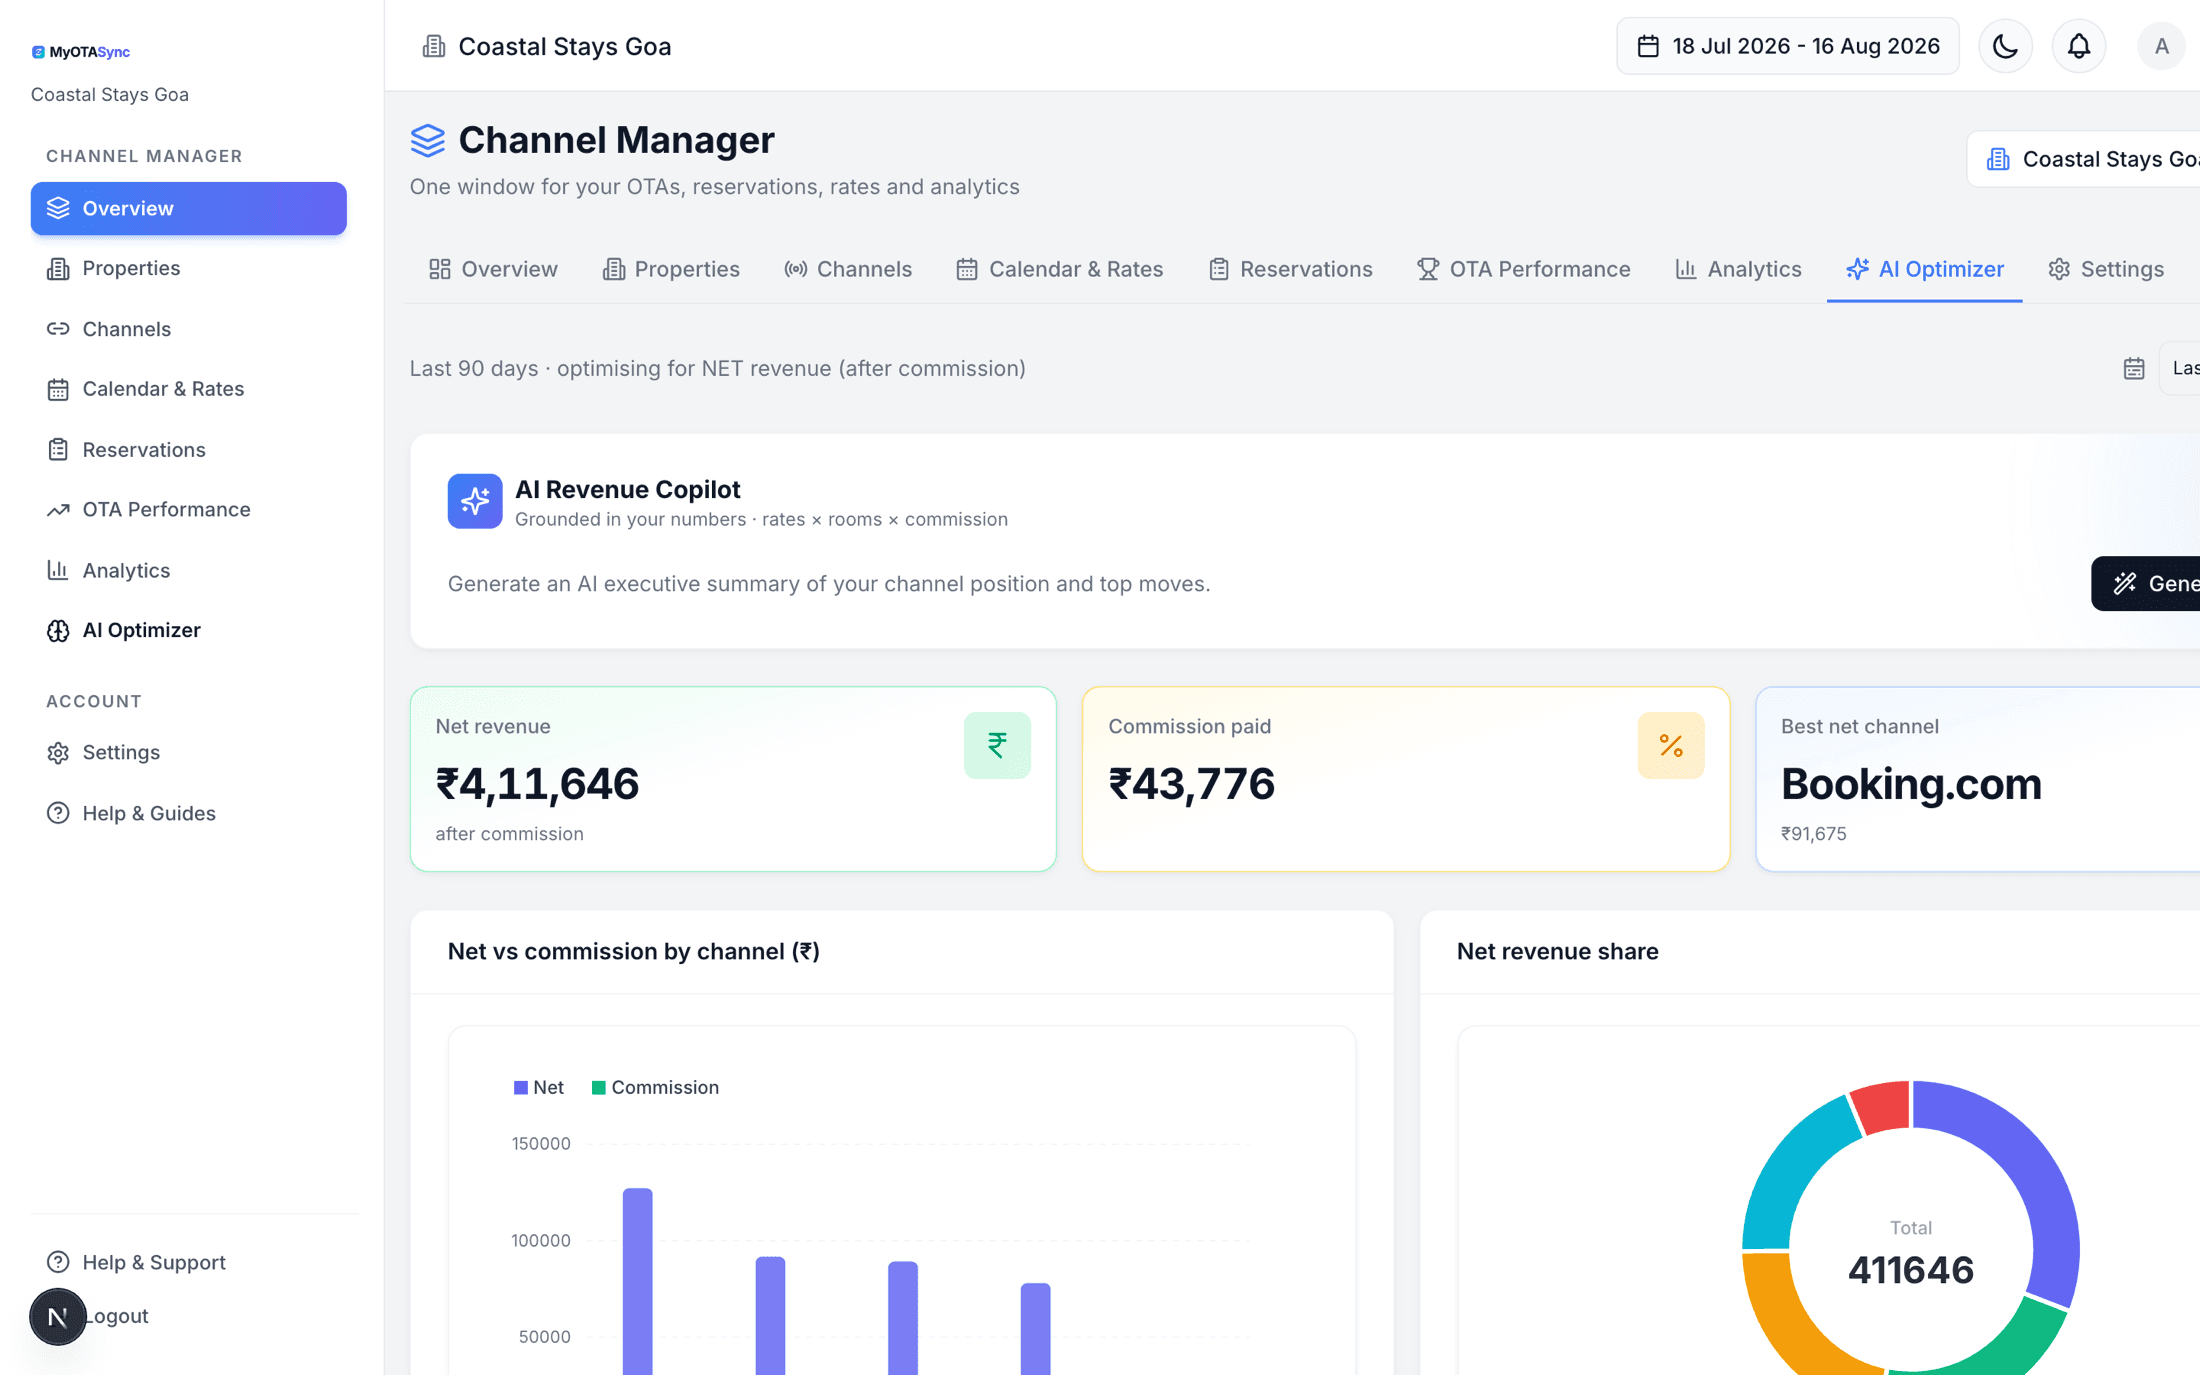Switch to OTA Performance tab
The width and height of the screenshot is (2200, 1375).
1523,269
